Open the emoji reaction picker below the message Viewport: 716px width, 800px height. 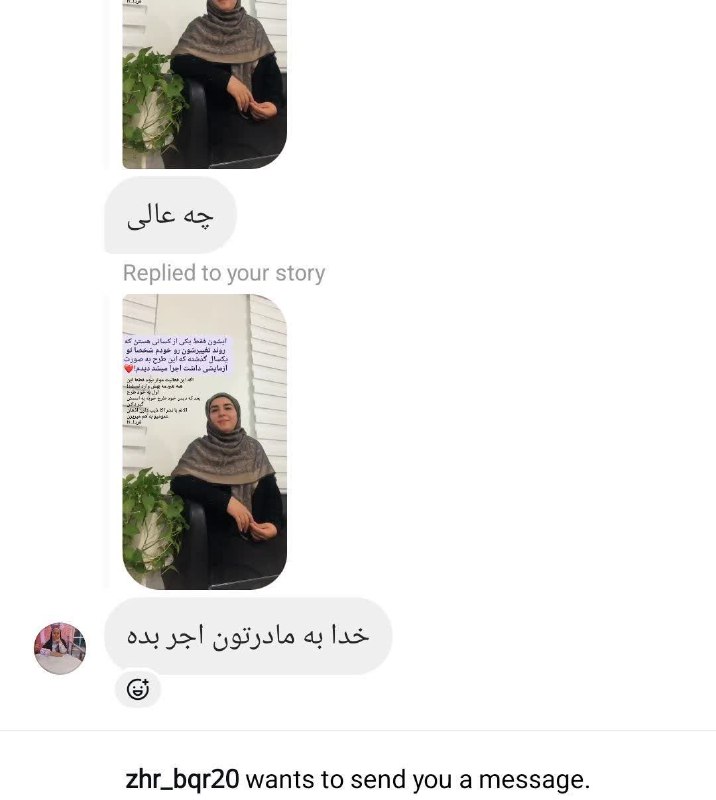(138, 689)
